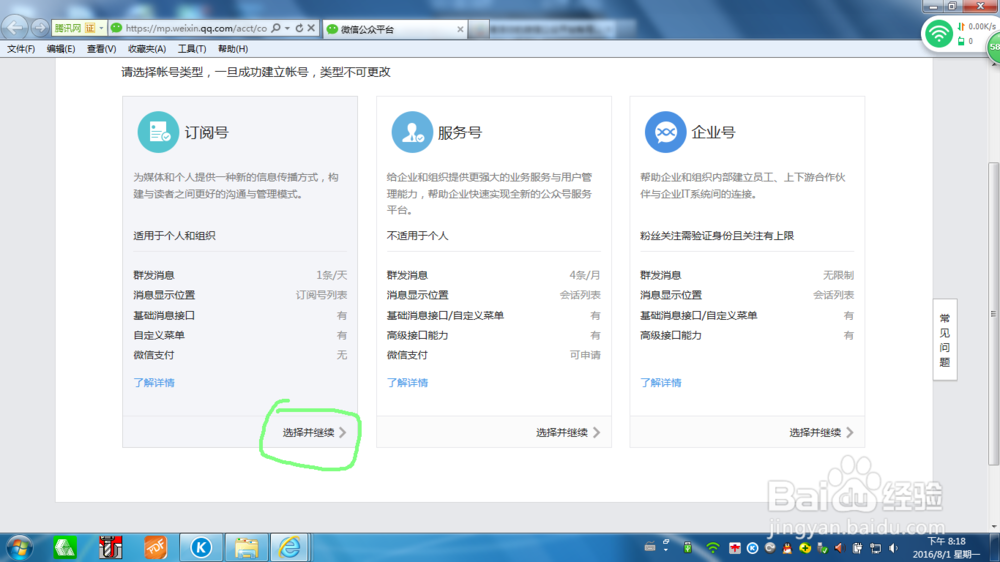The height and width of the screenshot is (562, 1000).
Task: Click the 服务号 blue person icon
Action: pyautogui.click(x=412, y=132)
